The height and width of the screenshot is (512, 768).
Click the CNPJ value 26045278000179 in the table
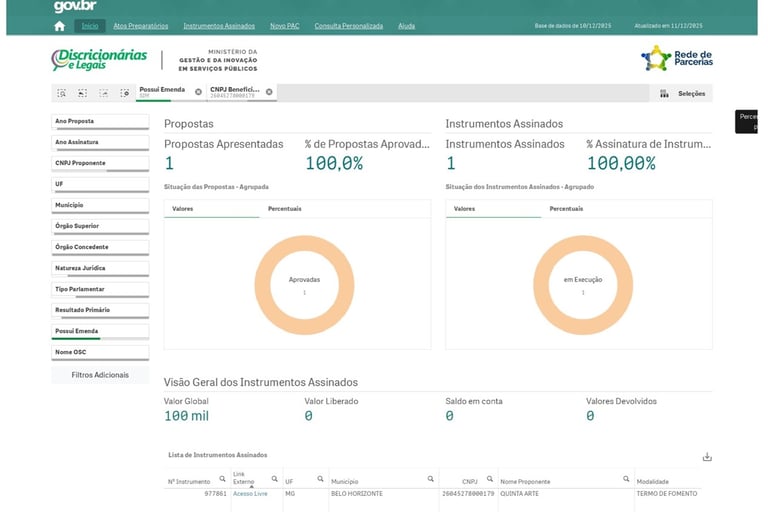(468, 494)
